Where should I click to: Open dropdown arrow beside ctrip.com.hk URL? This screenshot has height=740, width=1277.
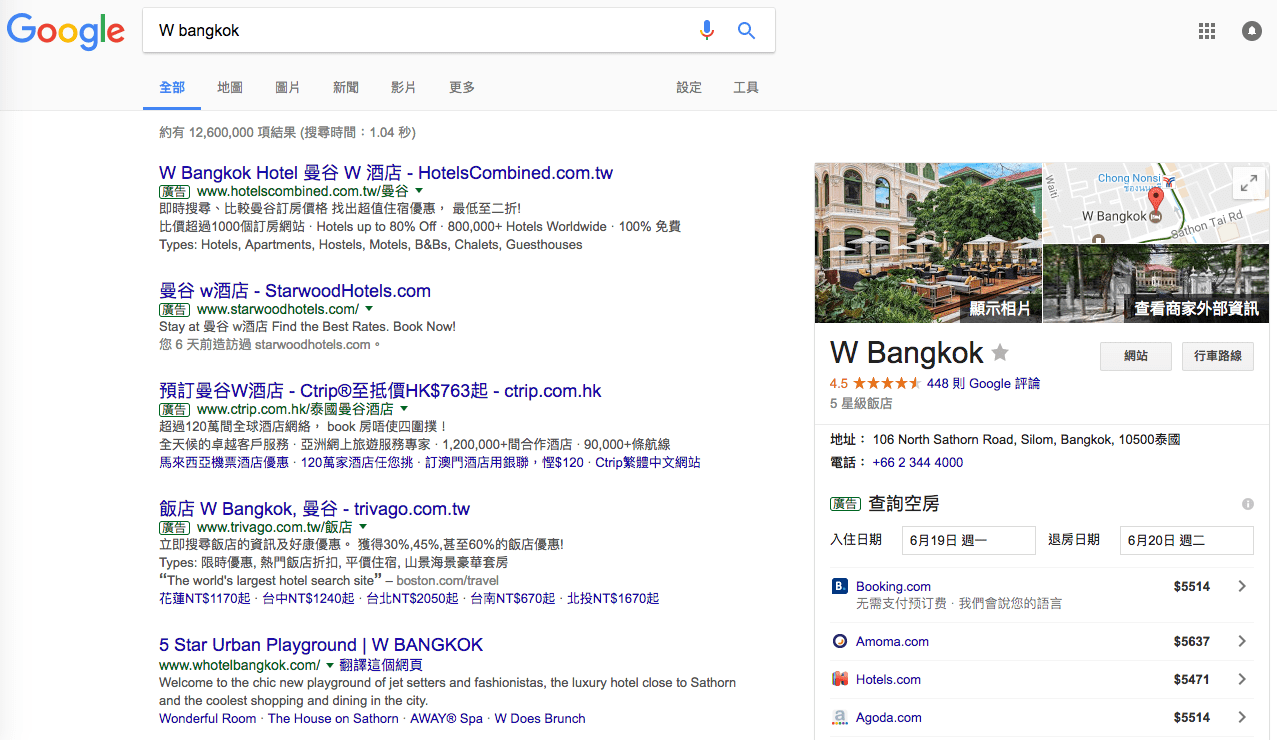pos(404,409)
